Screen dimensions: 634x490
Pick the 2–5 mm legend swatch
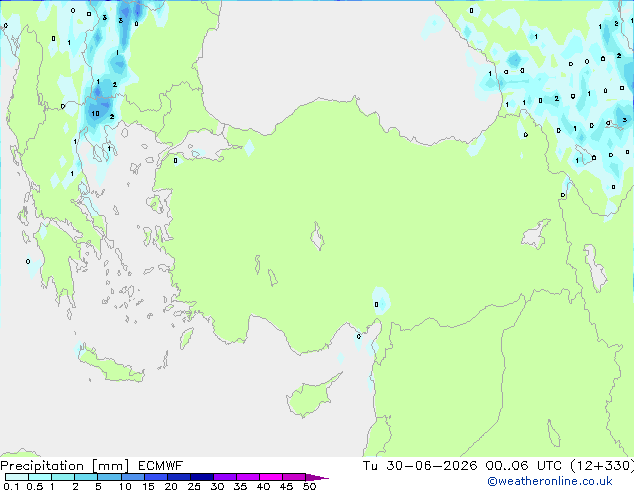[86, 477]
